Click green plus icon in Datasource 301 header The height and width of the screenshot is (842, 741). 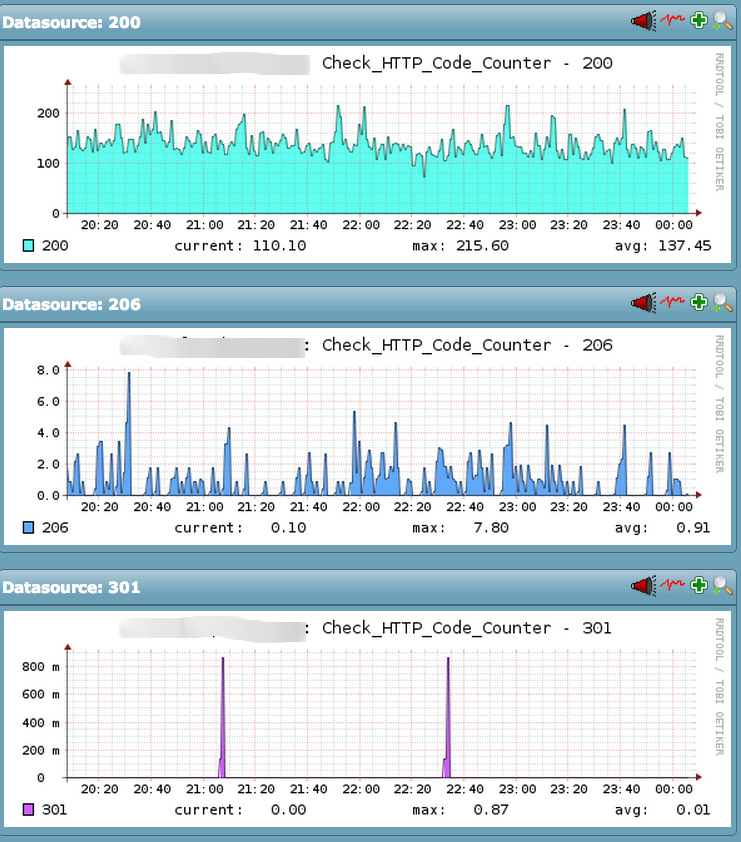(x=699, y=585)
